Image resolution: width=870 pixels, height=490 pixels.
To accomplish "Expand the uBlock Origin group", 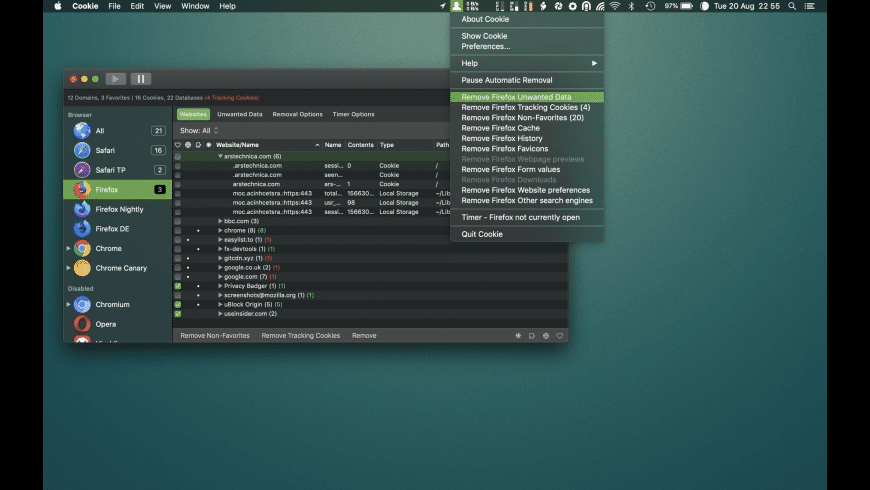I will pos(220,305).
